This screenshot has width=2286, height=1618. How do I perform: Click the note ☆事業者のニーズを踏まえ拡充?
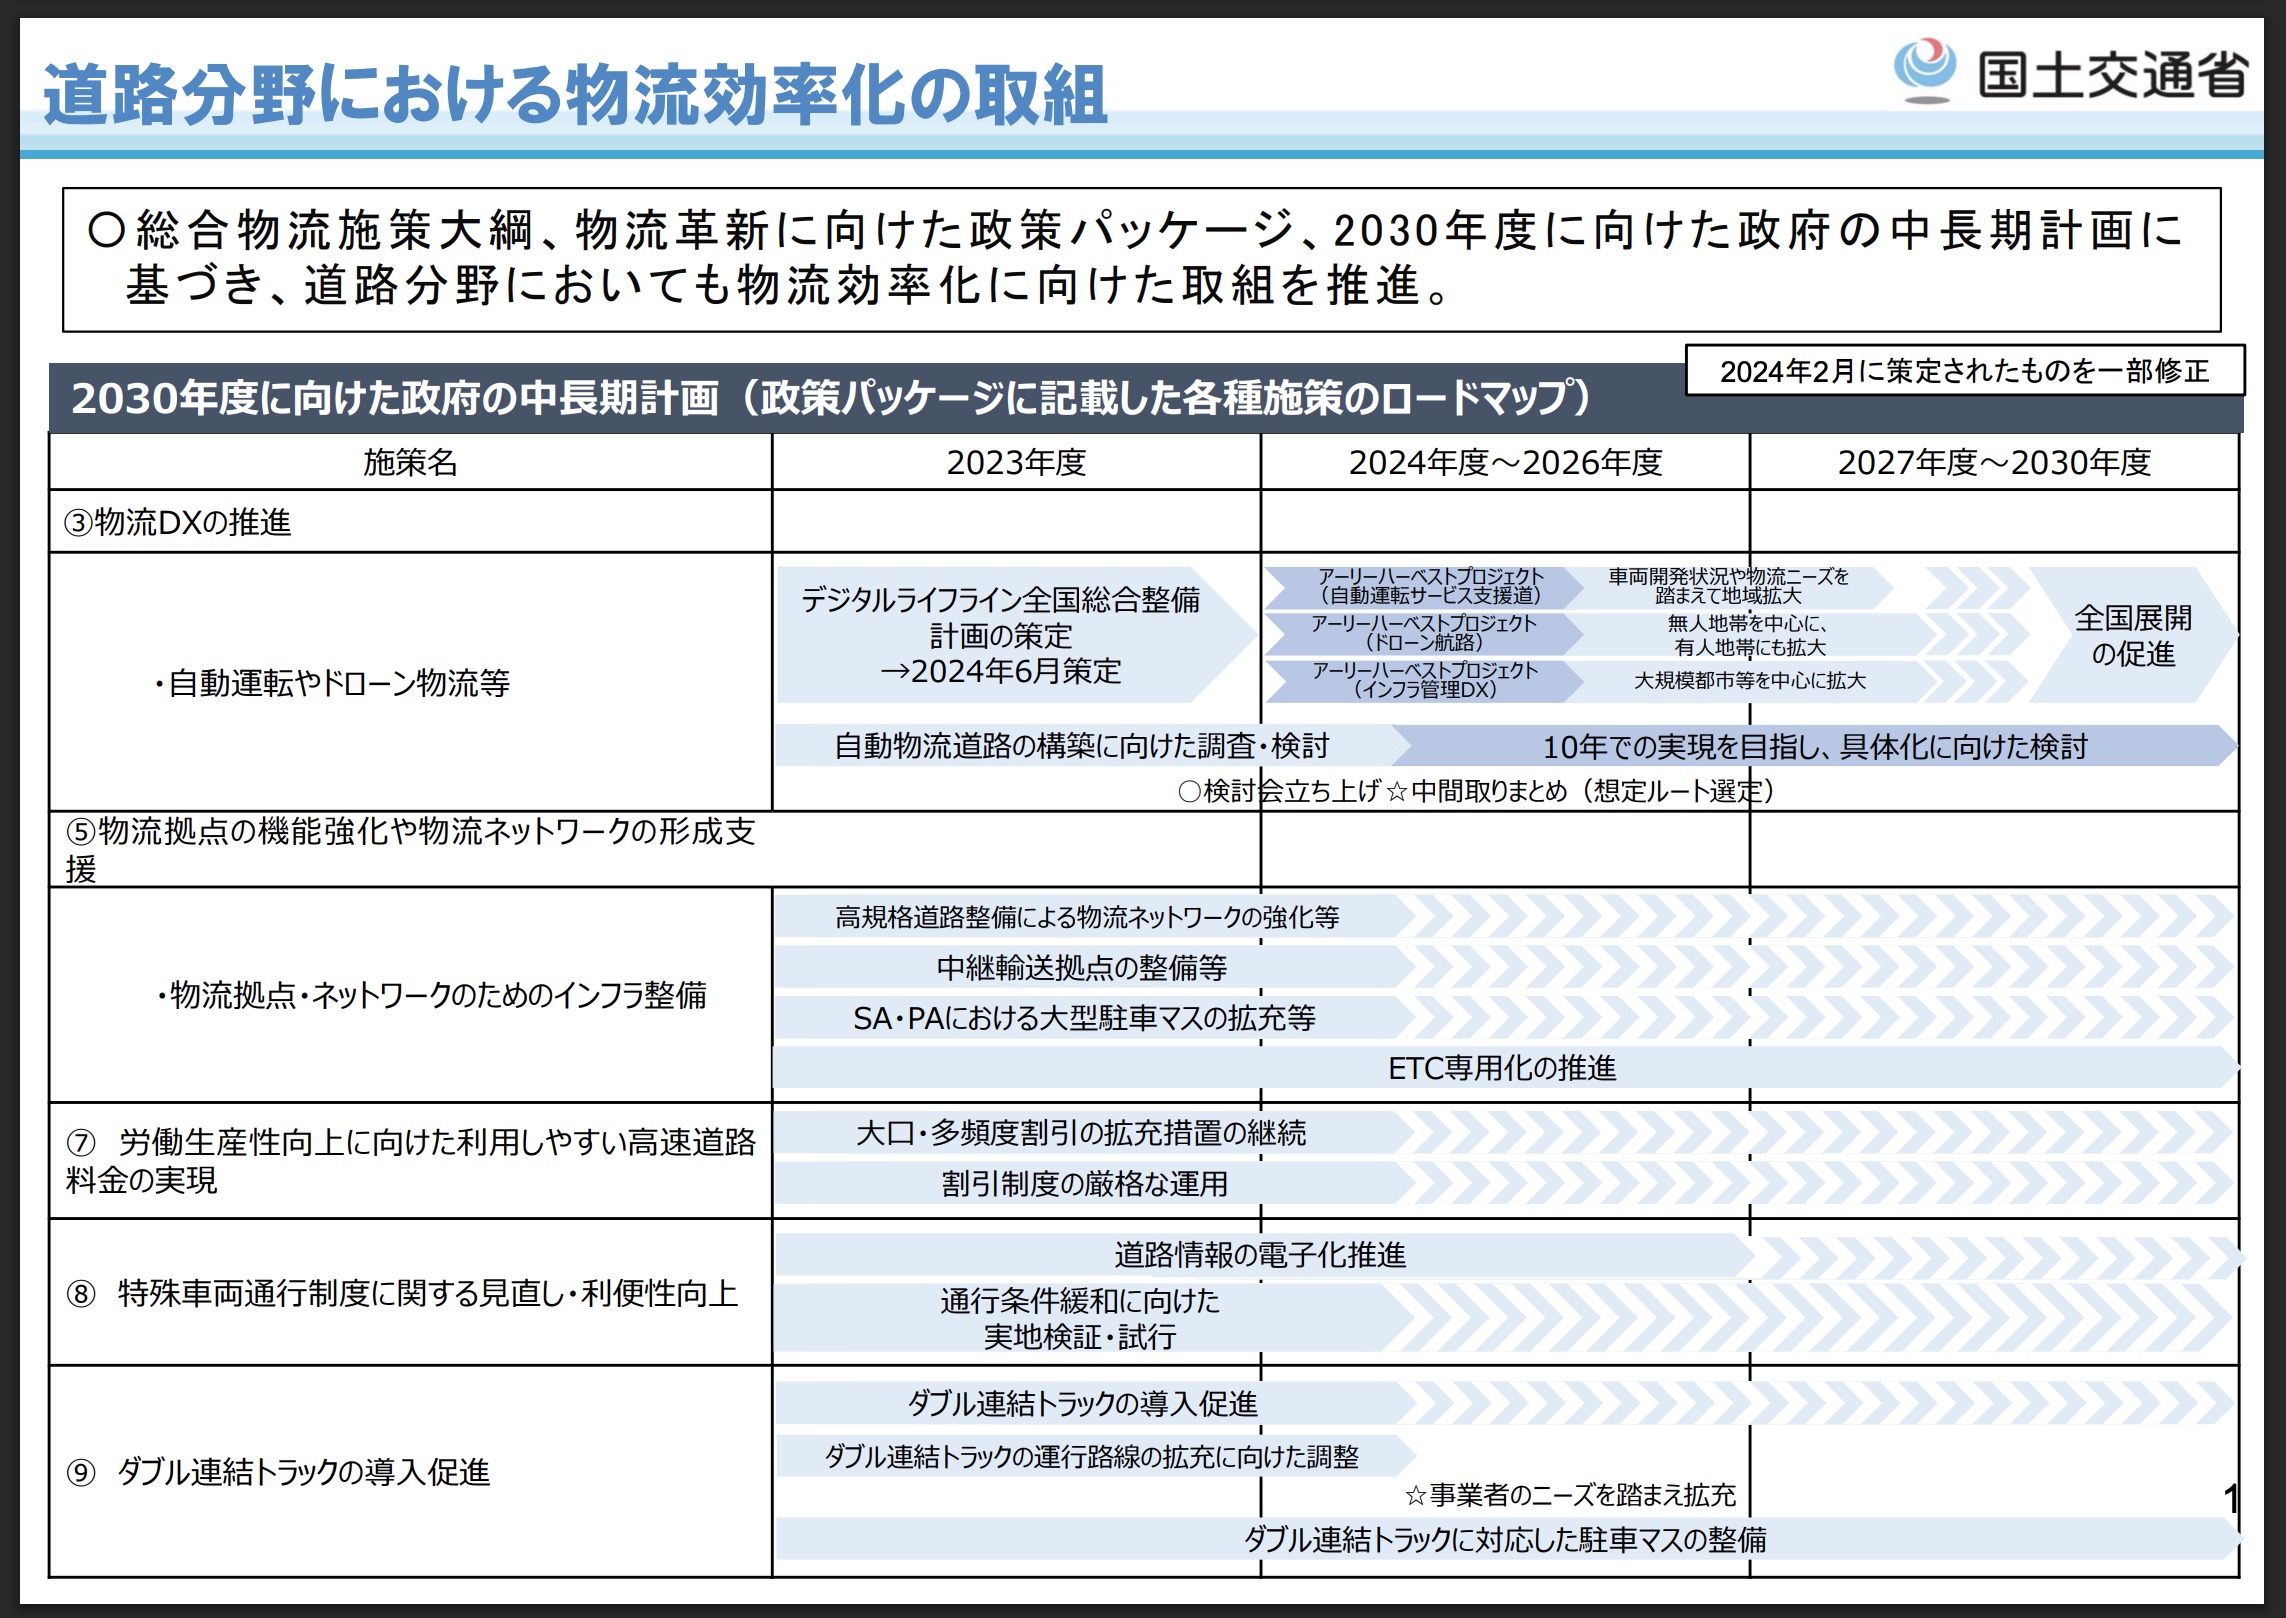[x=1570, y=1495]
